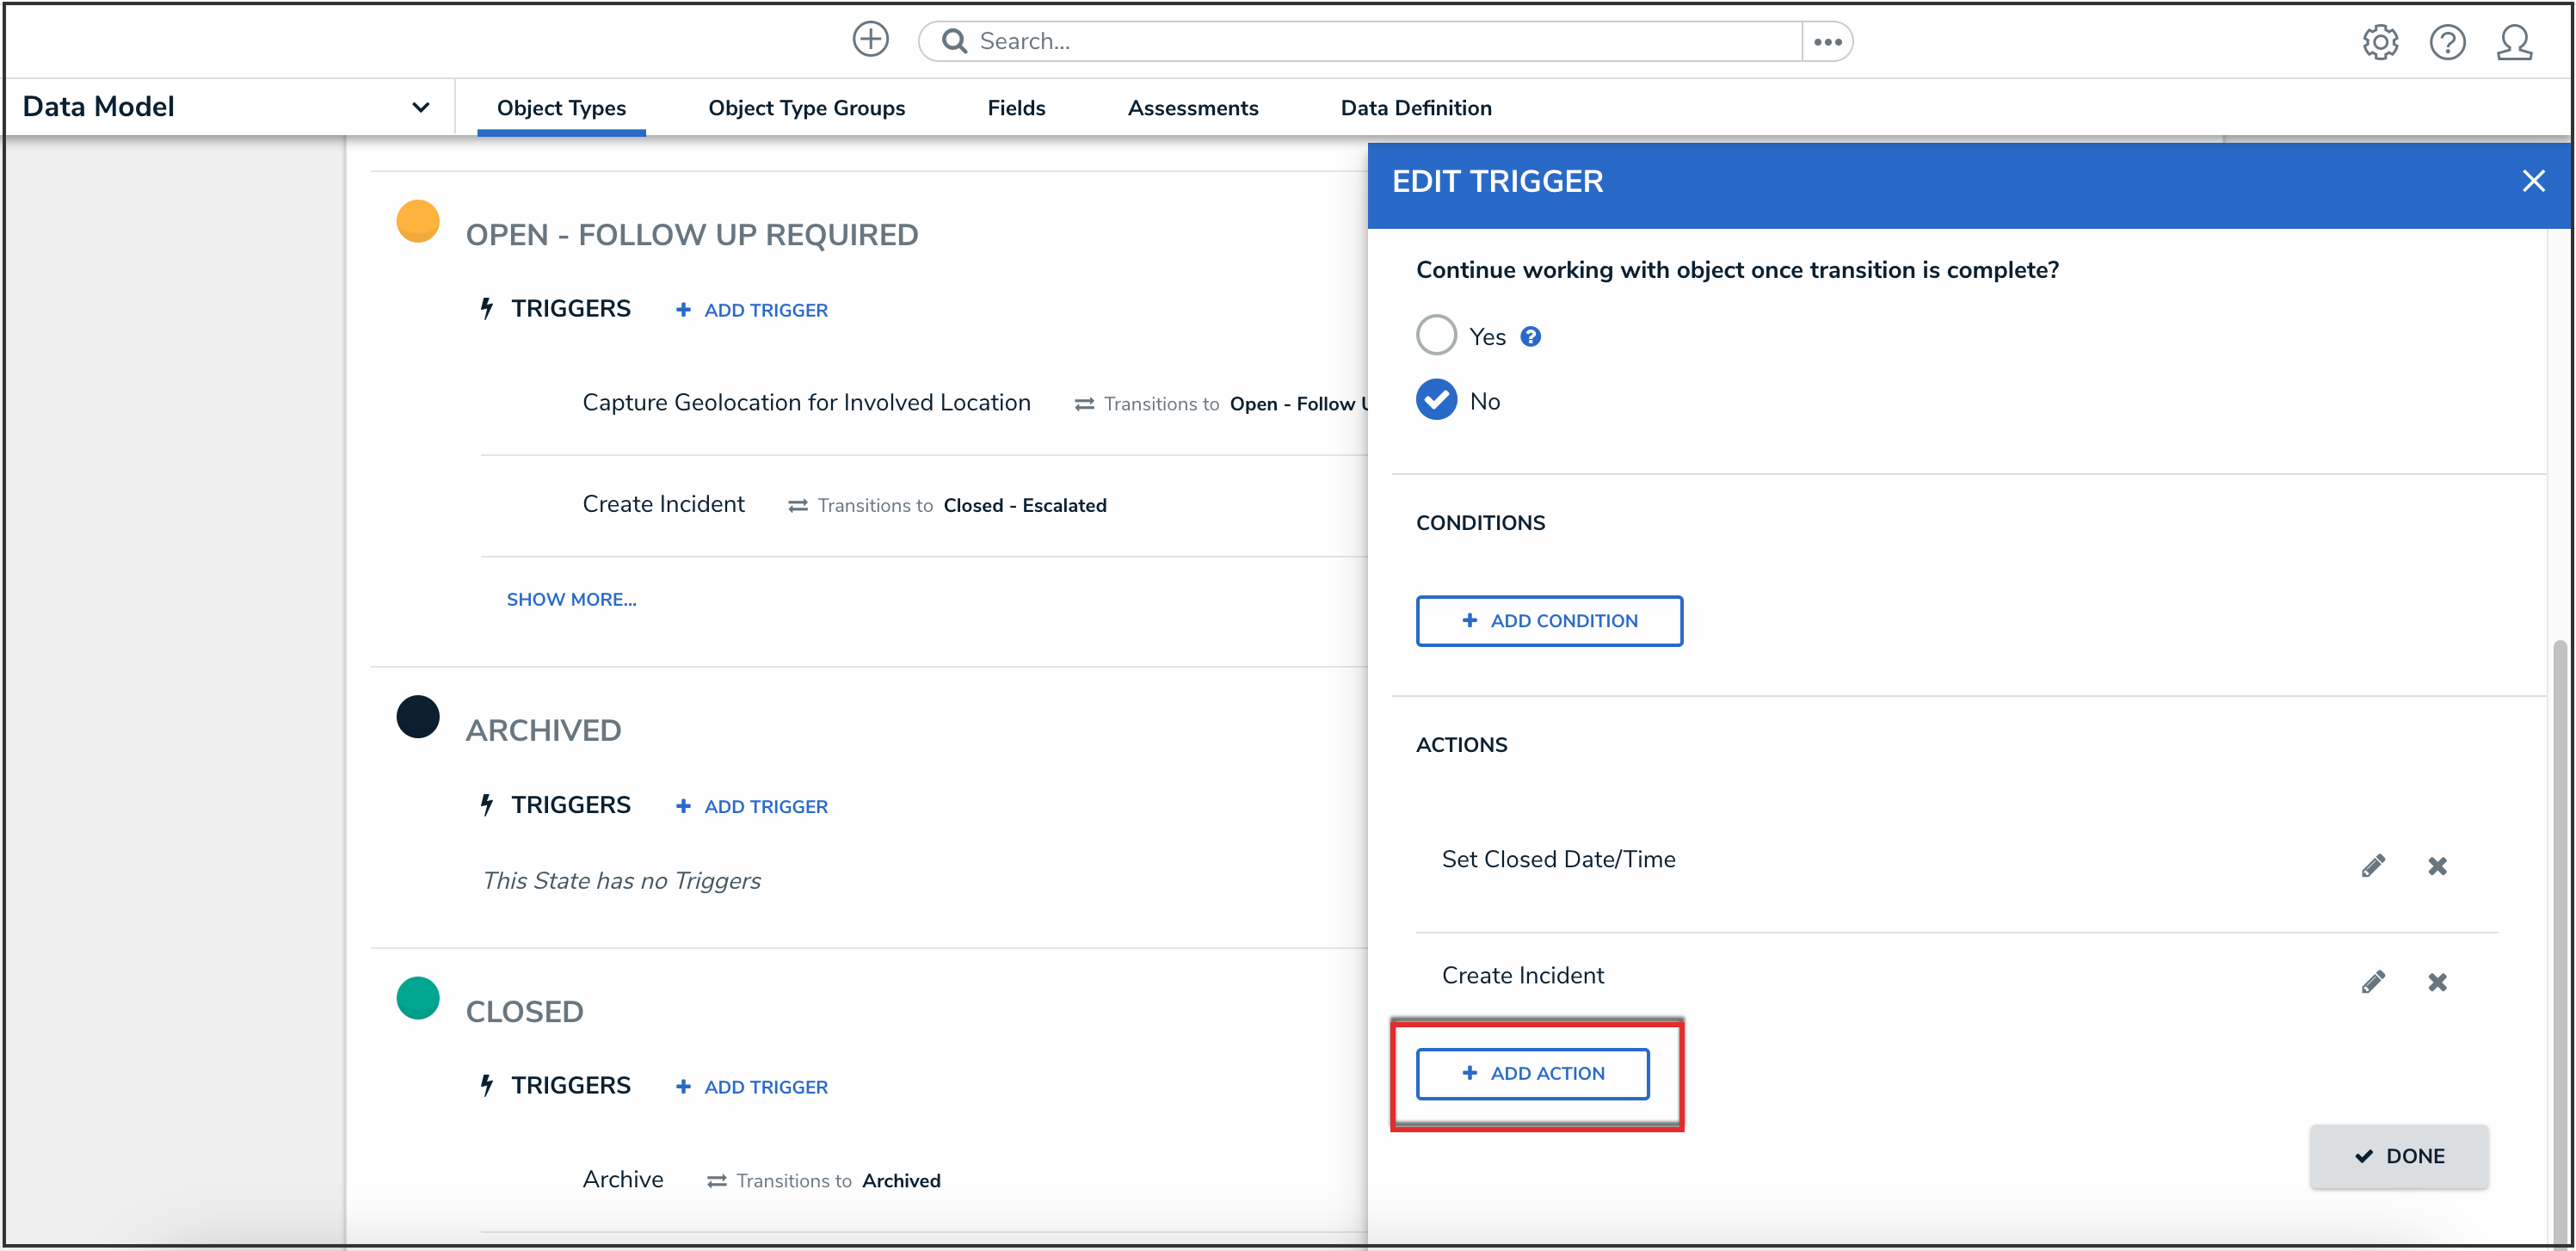The height and width of the screenshot is (1251, 2576).
Task: Edit the Create Incident action pencil
Action: click(x=2373, y=981)
